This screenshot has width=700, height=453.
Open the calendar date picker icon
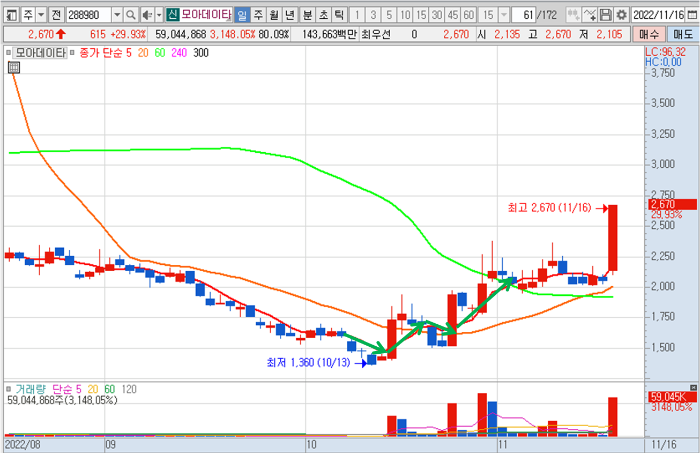point(692,15)
